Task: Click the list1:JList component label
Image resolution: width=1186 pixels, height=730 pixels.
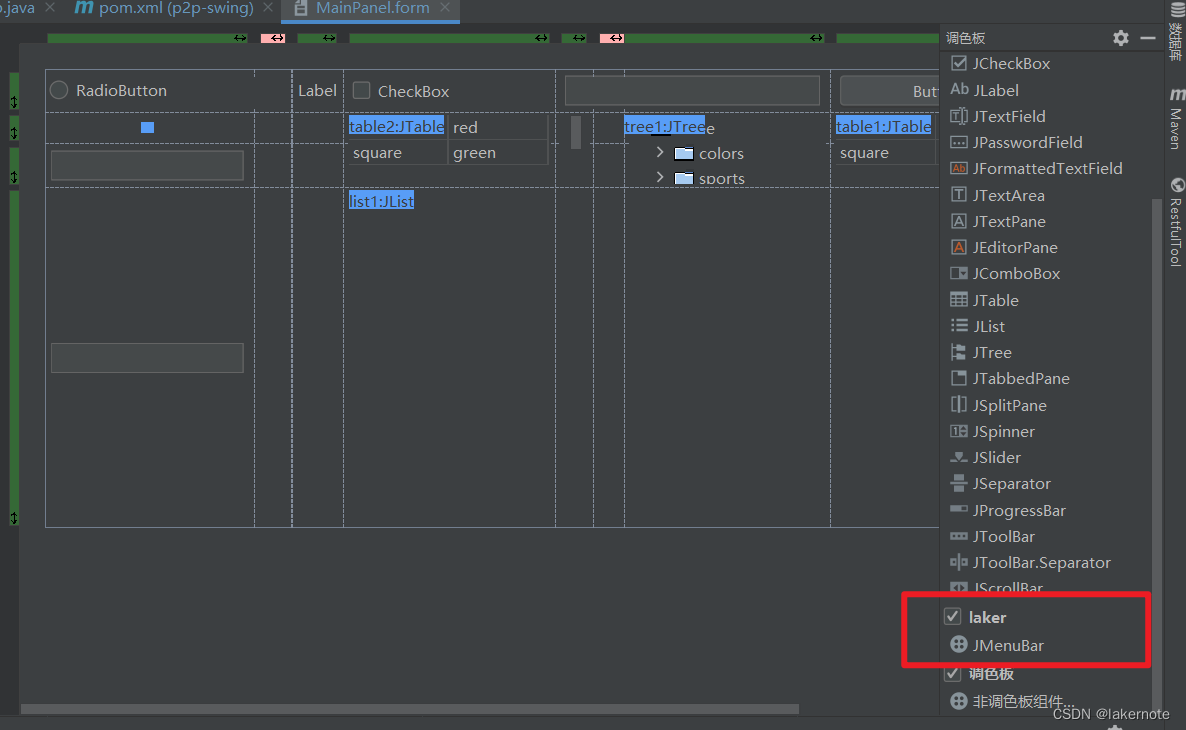Action: 381,201
